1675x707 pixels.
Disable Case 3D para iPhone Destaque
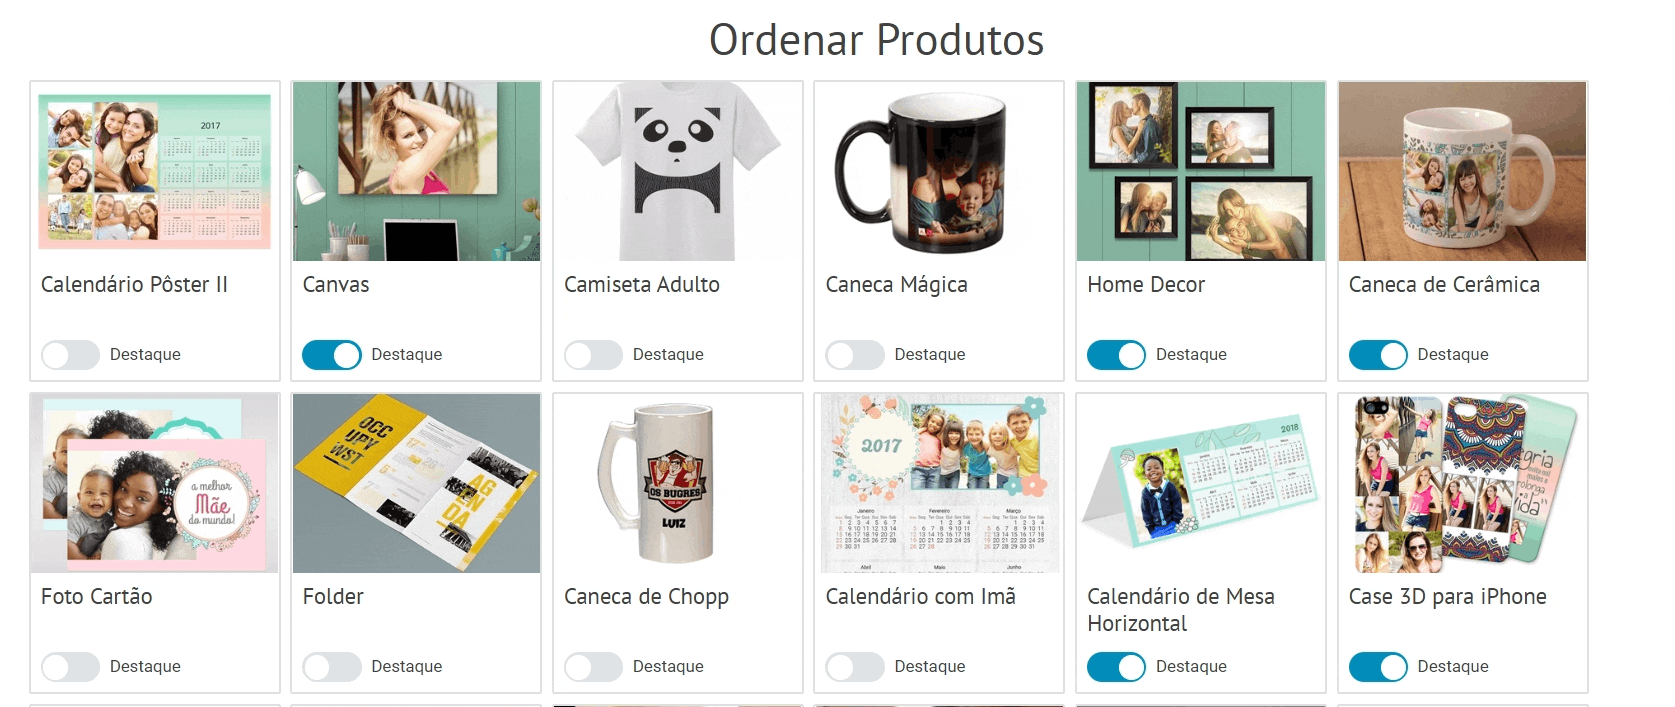[x=1378, y=667]
